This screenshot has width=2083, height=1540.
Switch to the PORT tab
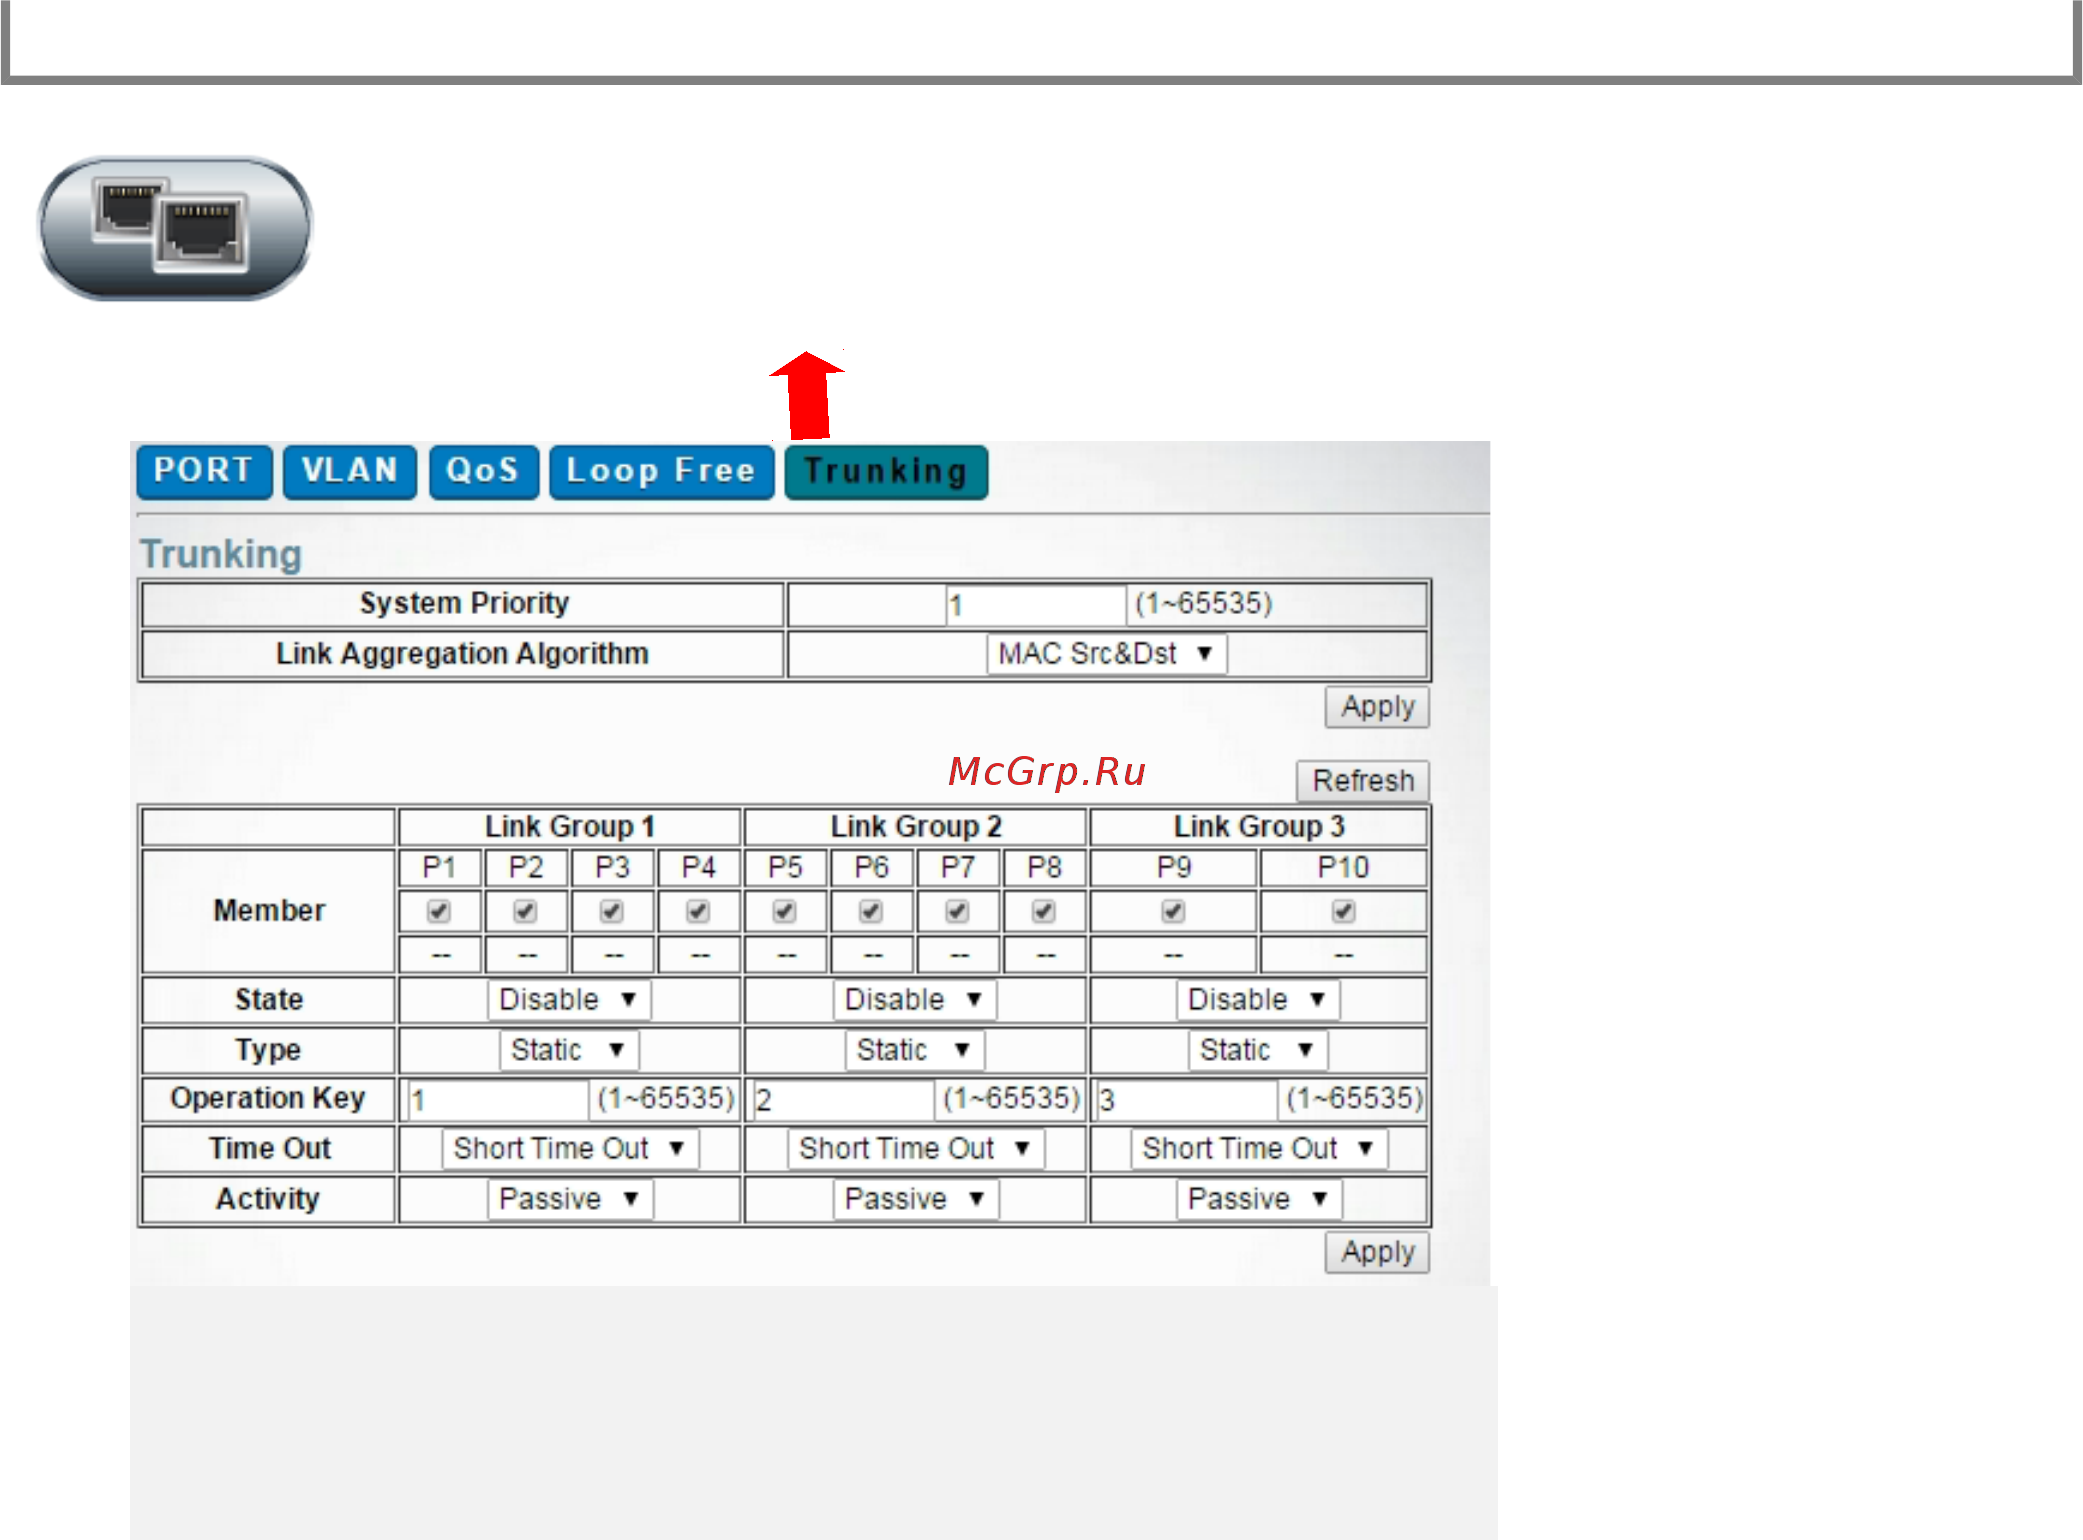[x=204, y=471]
